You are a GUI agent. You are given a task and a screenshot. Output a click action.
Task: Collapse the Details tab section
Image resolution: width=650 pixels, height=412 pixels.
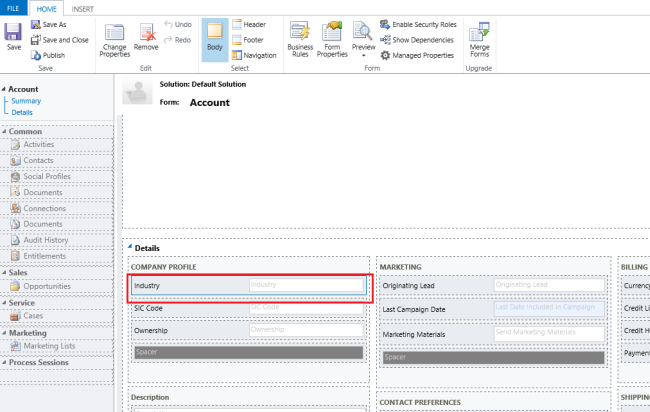tap(130, 247)
